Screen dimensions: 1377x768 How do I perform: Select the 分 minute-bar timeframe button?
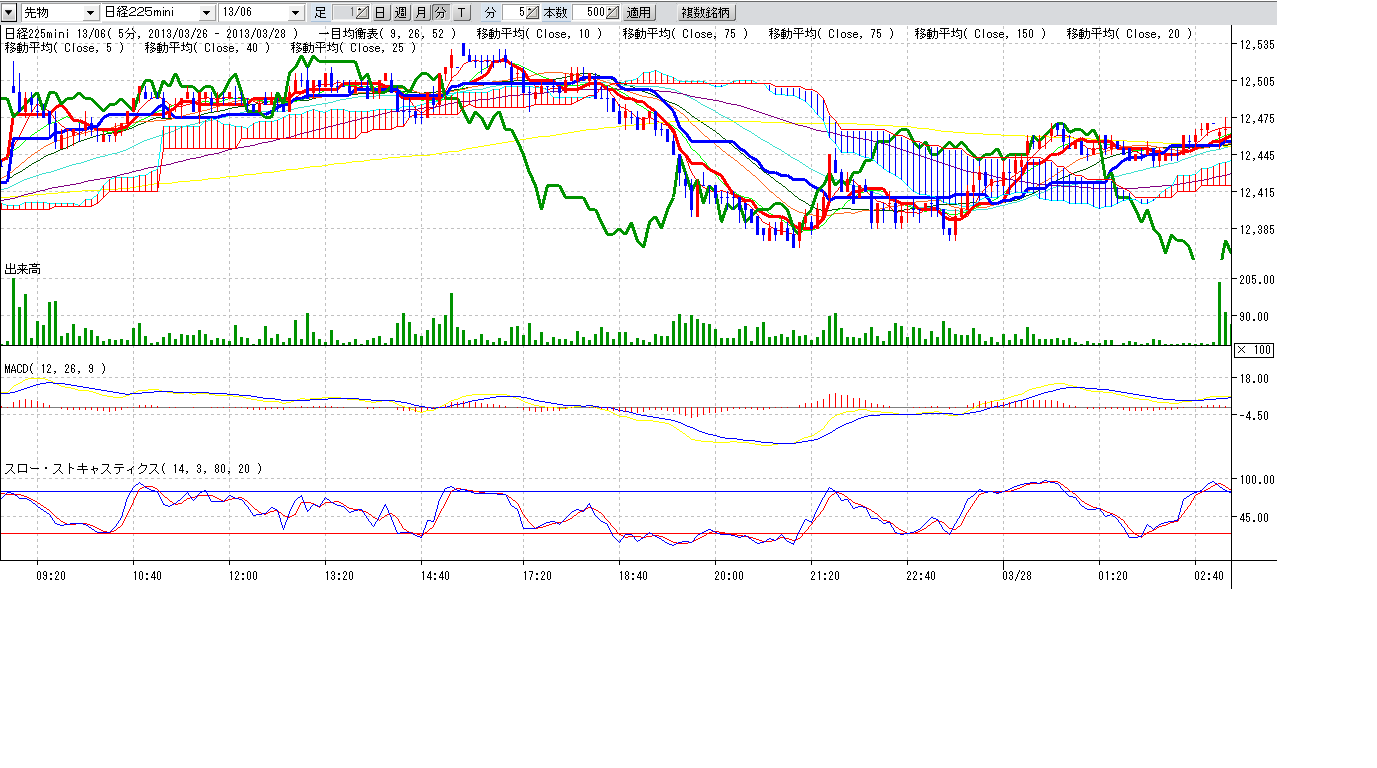(440, 13)
